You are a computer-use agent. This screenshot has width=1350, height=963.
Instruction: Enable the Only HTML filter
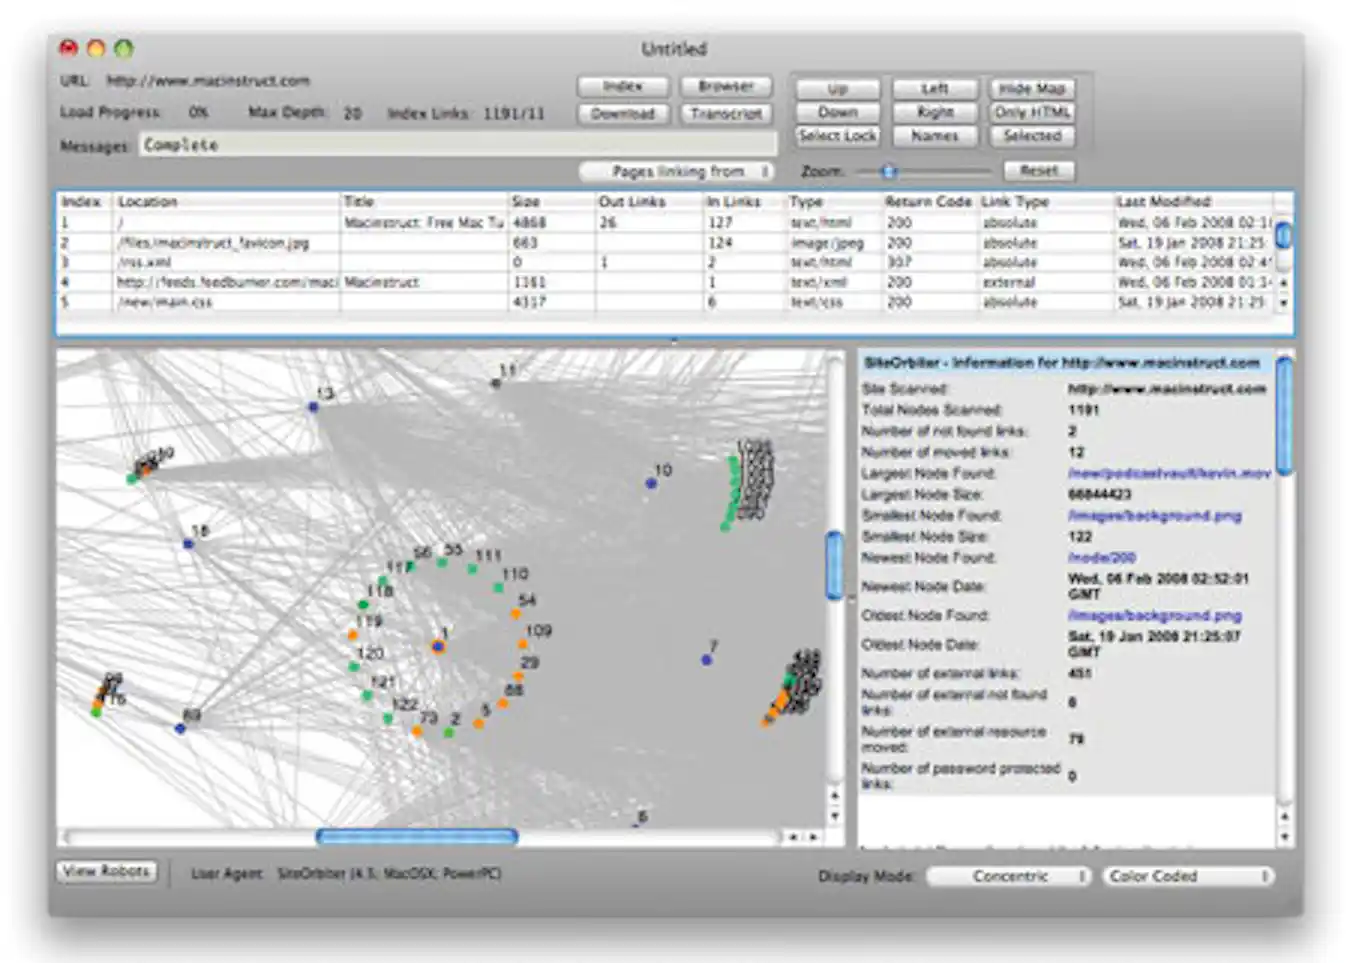coord(1031,112)
